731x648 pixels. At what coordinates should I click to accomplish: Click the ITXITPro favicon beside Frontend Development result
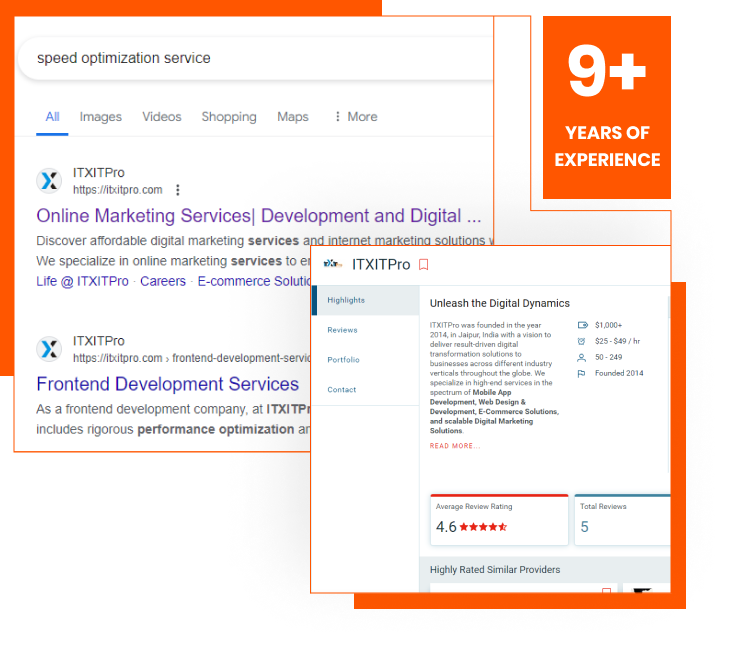pyautogui.click(x=49, y=349)
